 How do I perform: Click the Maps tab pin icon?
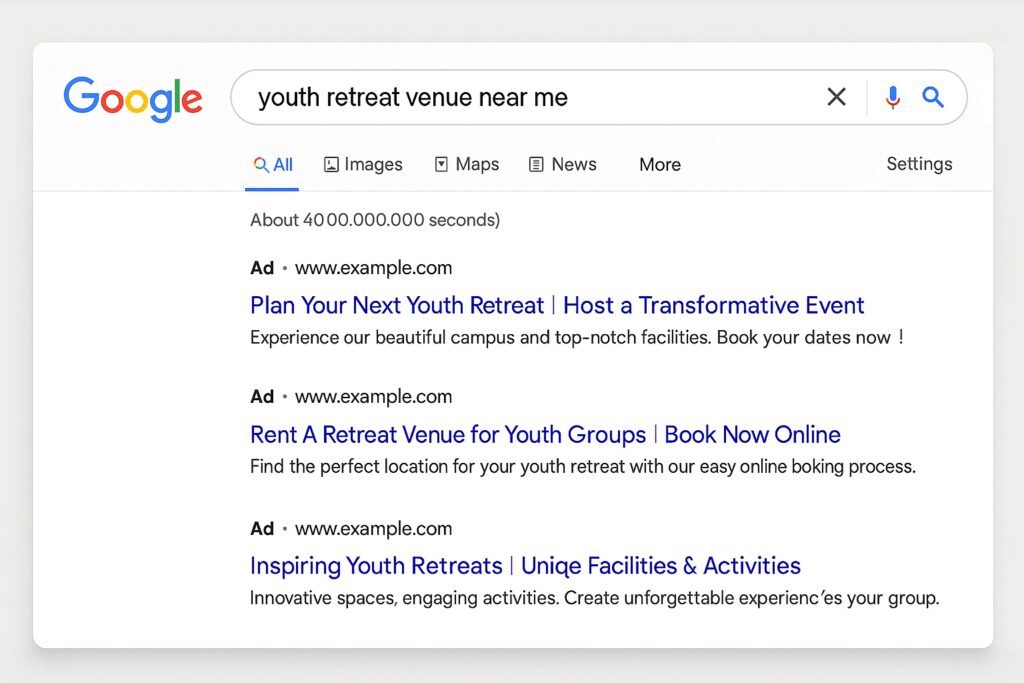[x=441, y=165]
